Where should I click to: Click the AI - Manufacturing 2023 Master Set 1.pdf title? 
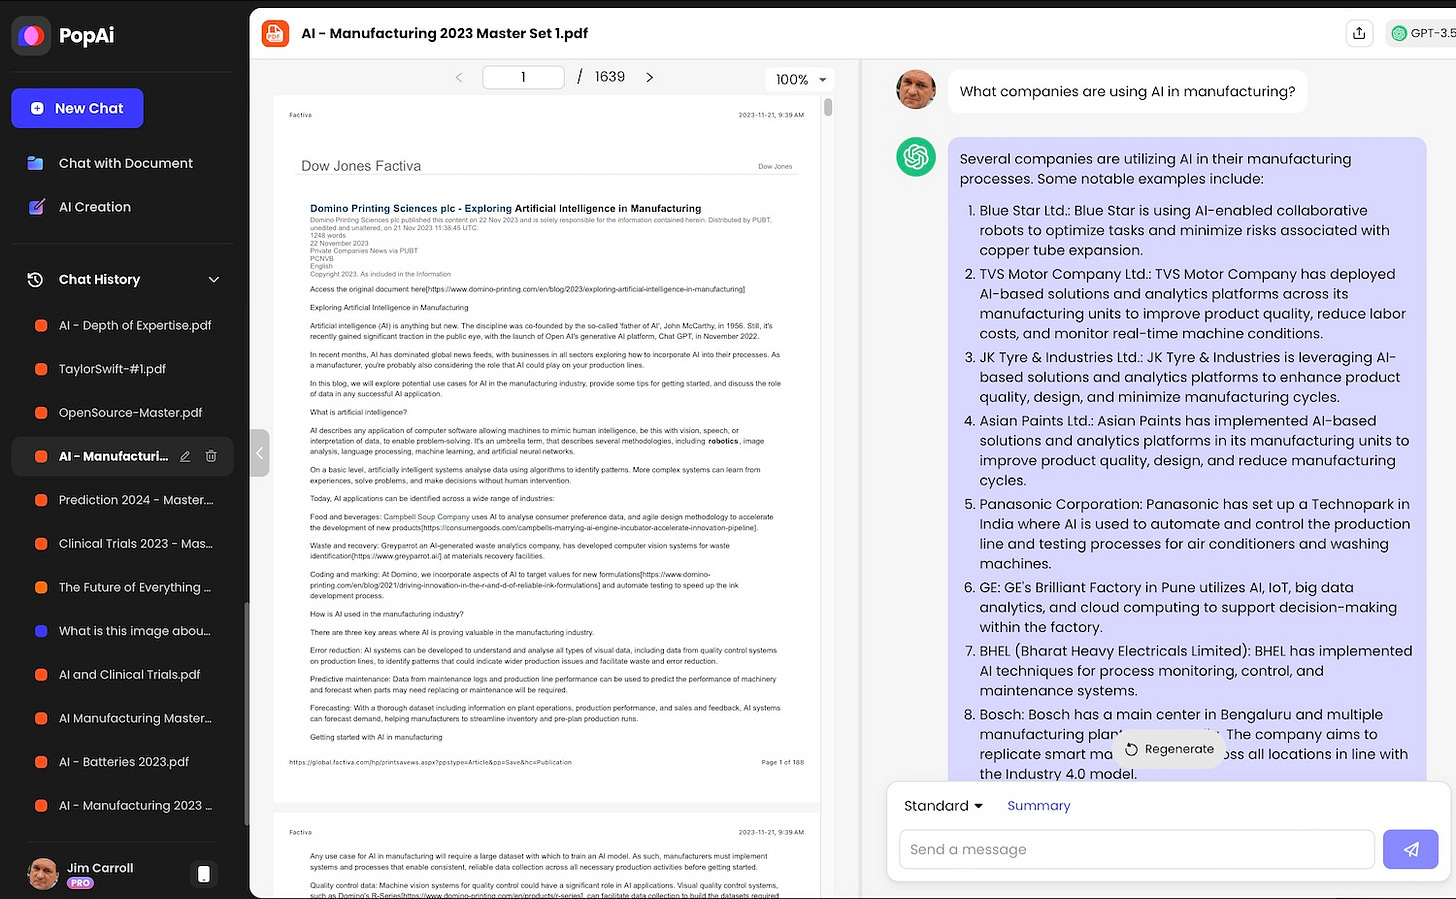(x=444, y=34)
